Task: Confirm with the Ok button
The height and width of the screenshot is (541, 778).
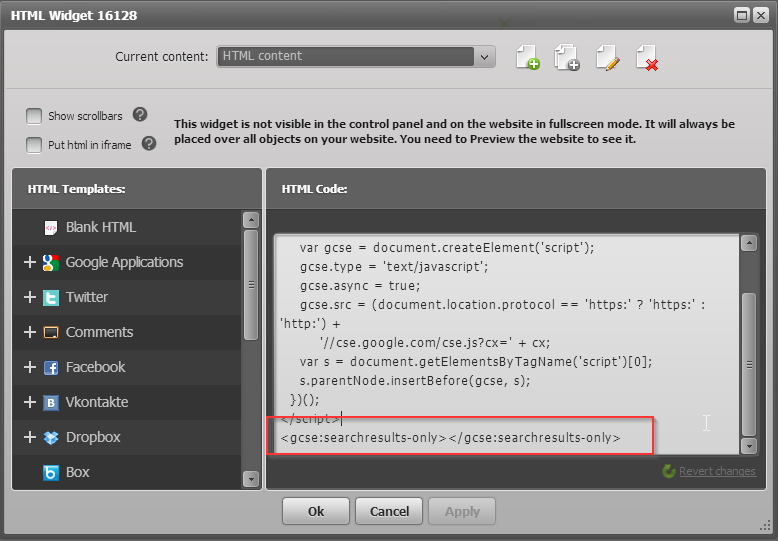Action: 316,511
